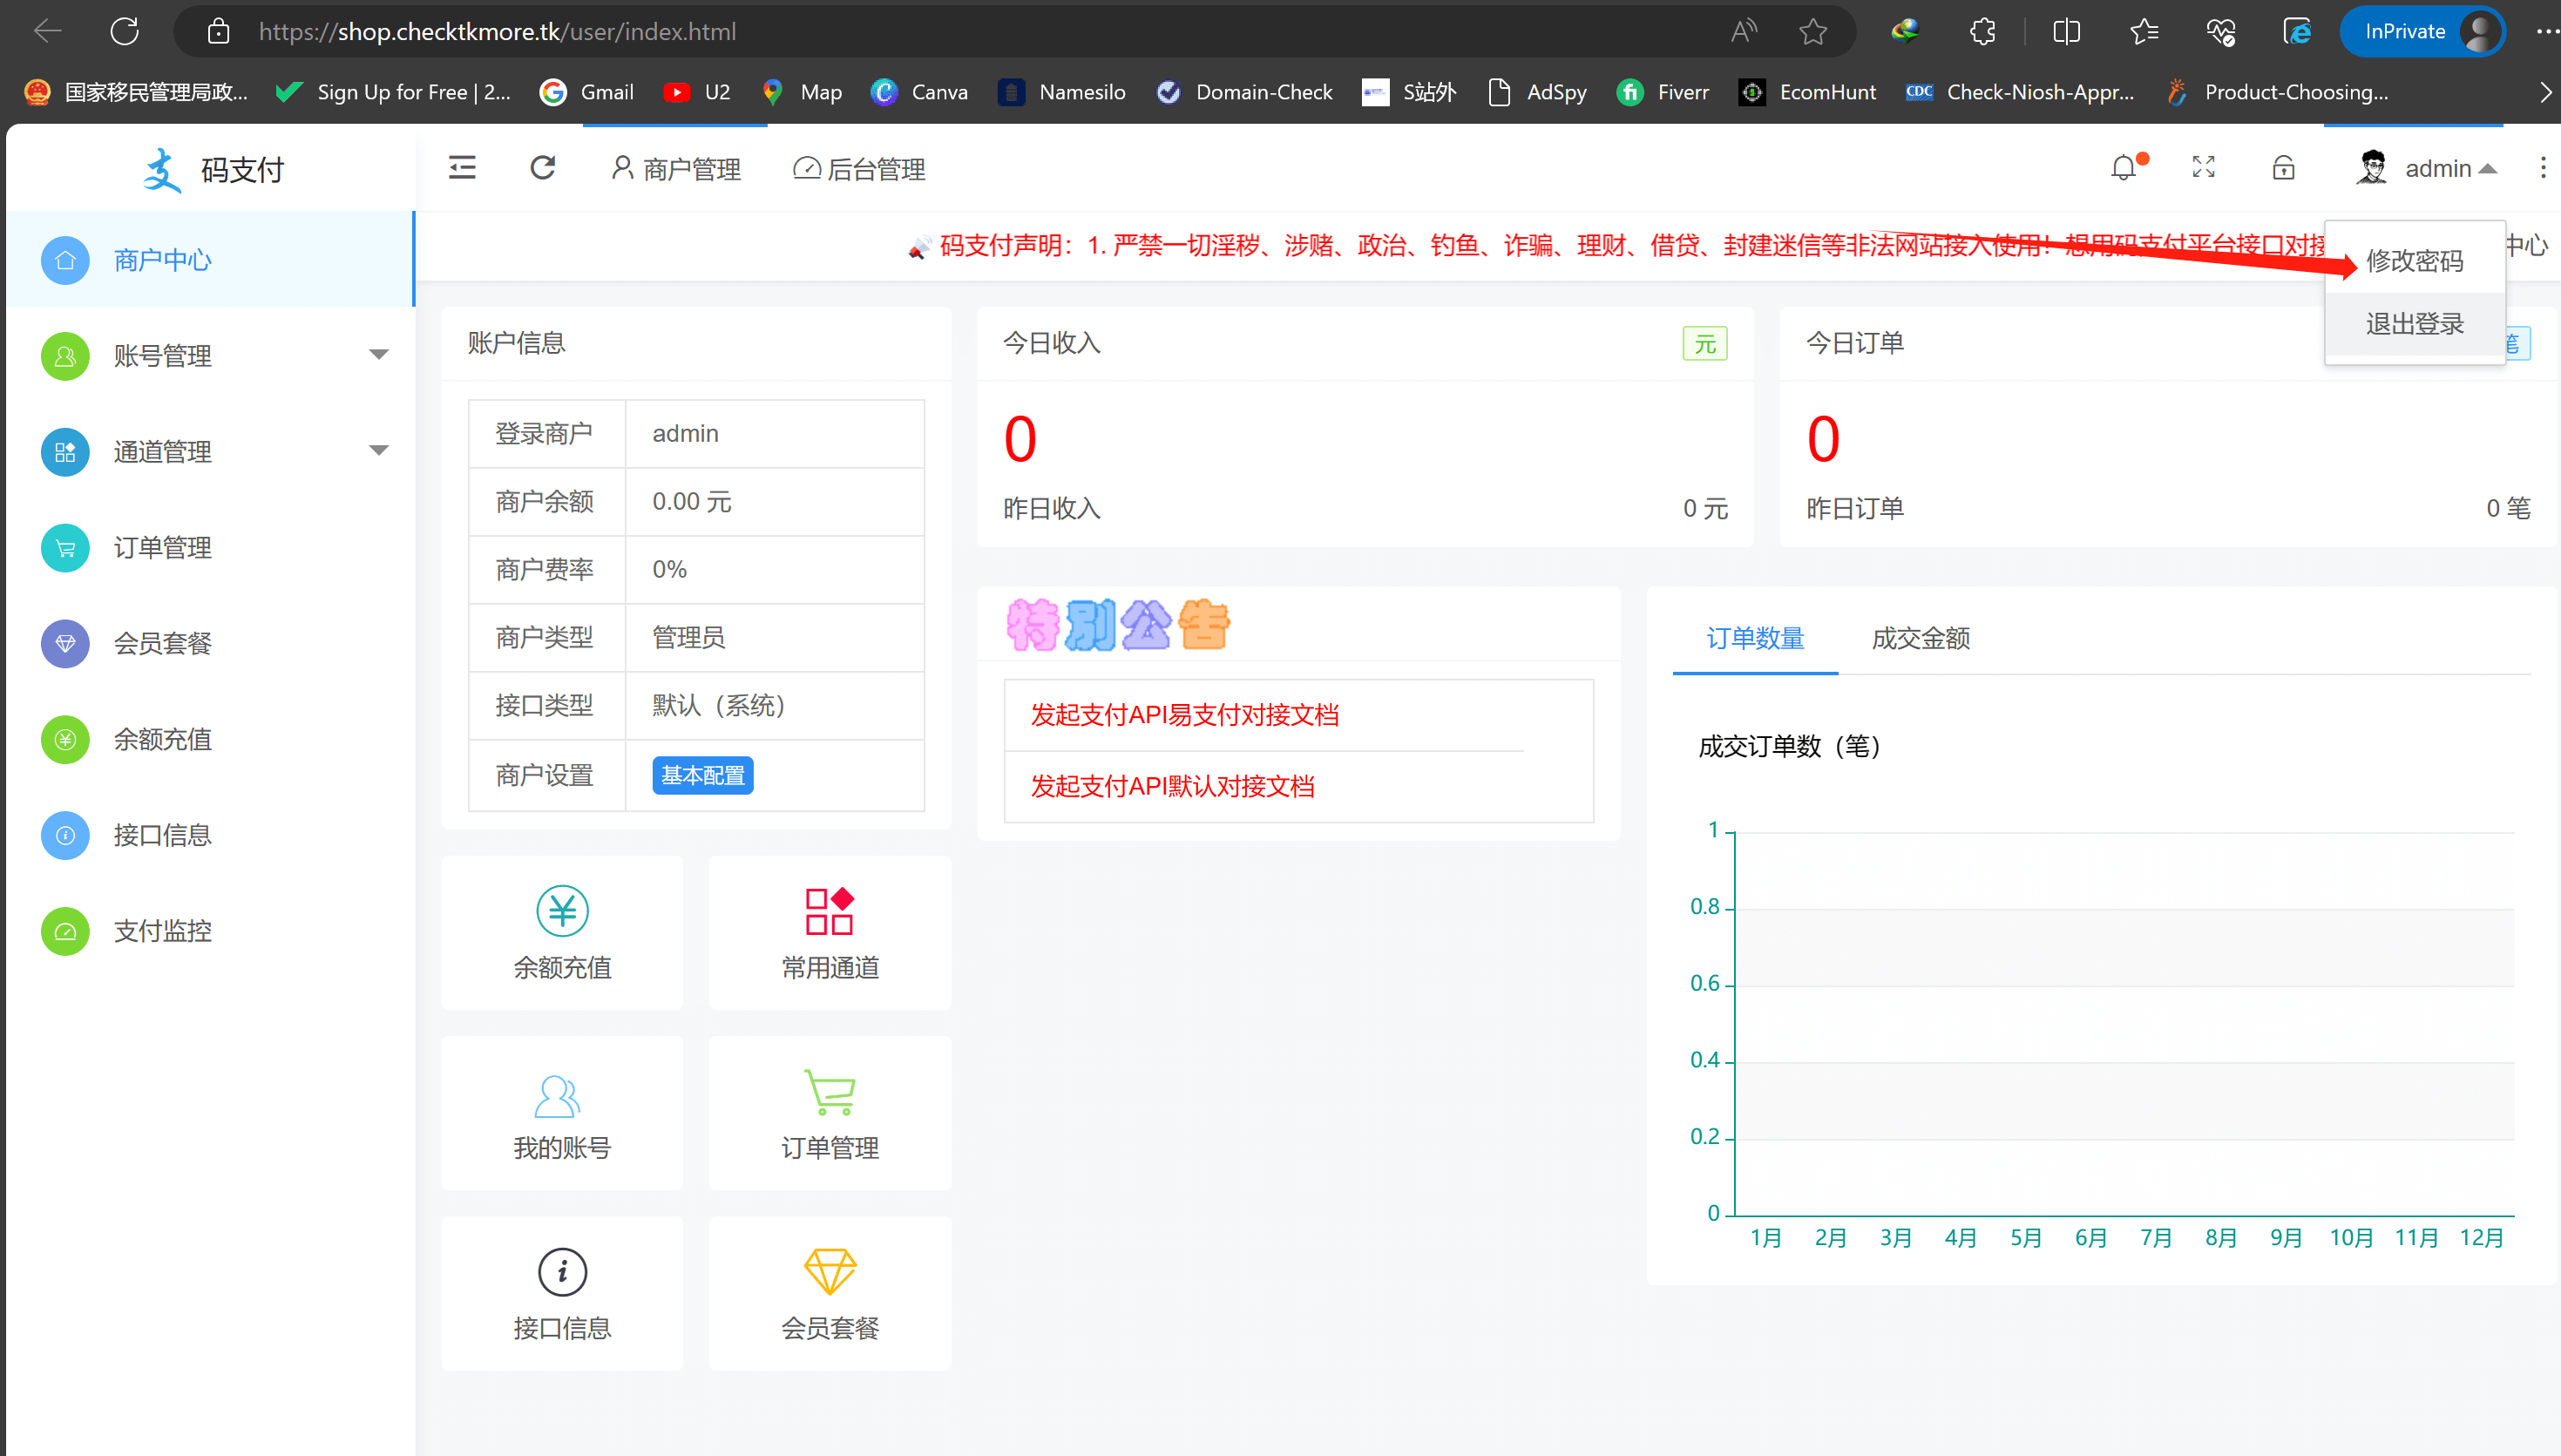2561x1456 pixels.
Task: Click the lock screen icon
Action: [2284, 168]
